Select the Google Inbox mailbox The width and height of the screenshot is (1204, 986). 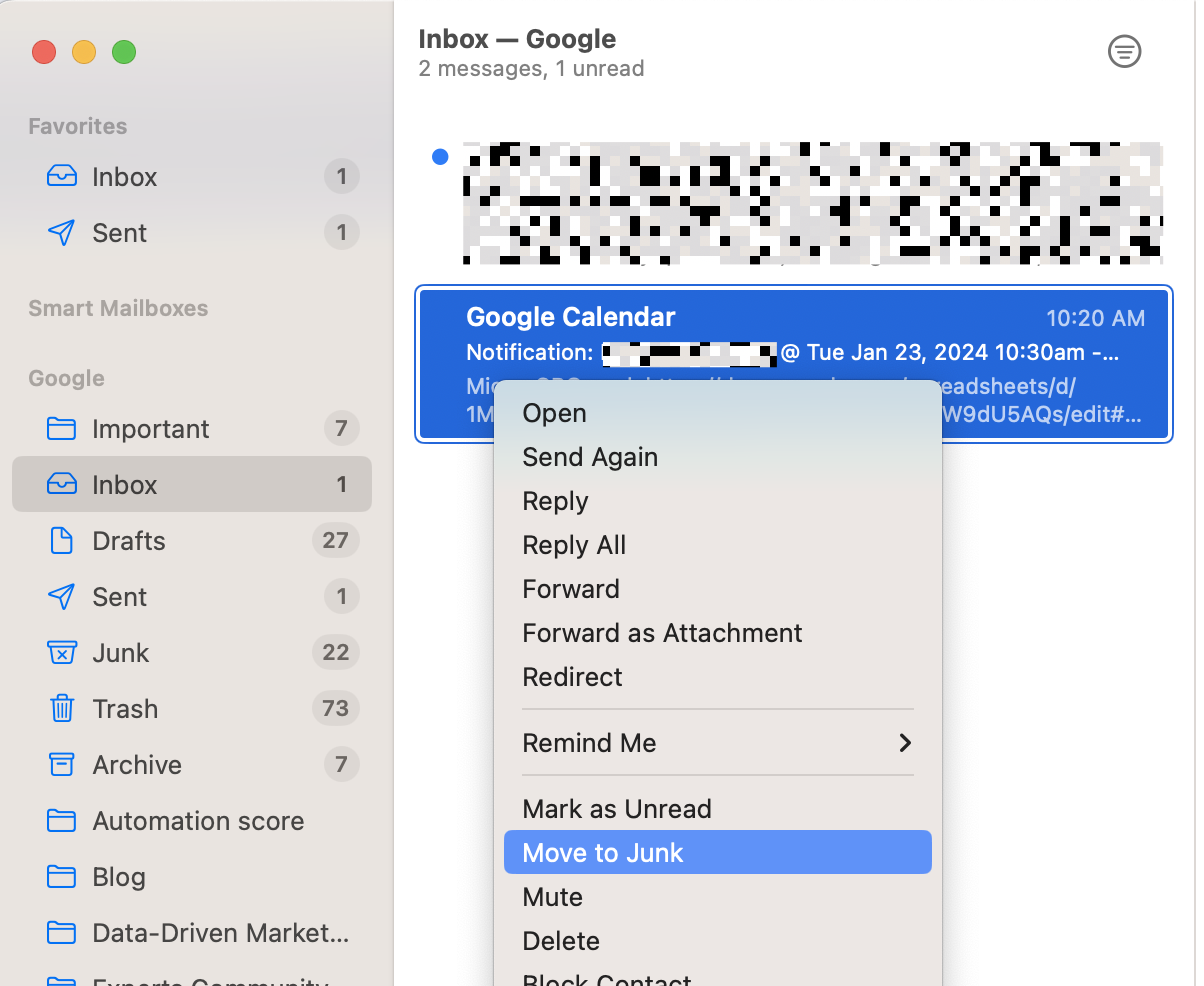click(x=192, y=485)
